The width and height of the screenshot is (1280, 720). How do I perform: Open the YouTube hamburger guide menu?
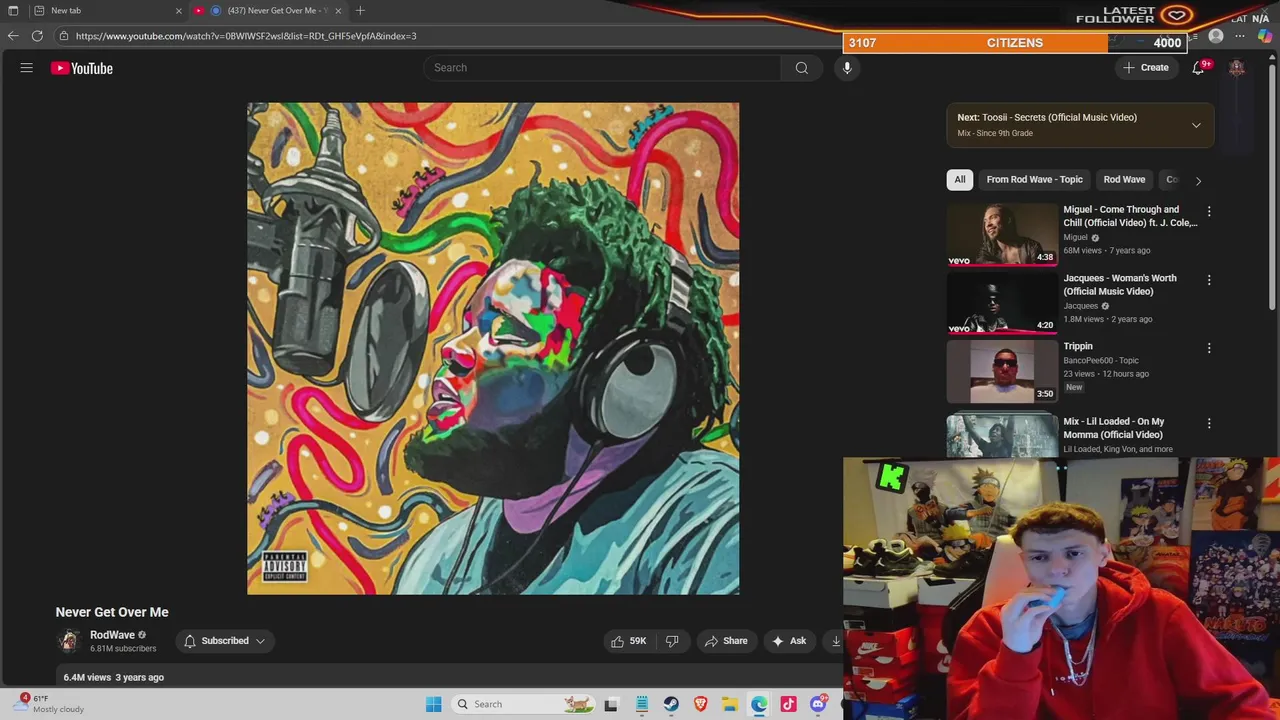pyautogui.click(x=27, y=68)
